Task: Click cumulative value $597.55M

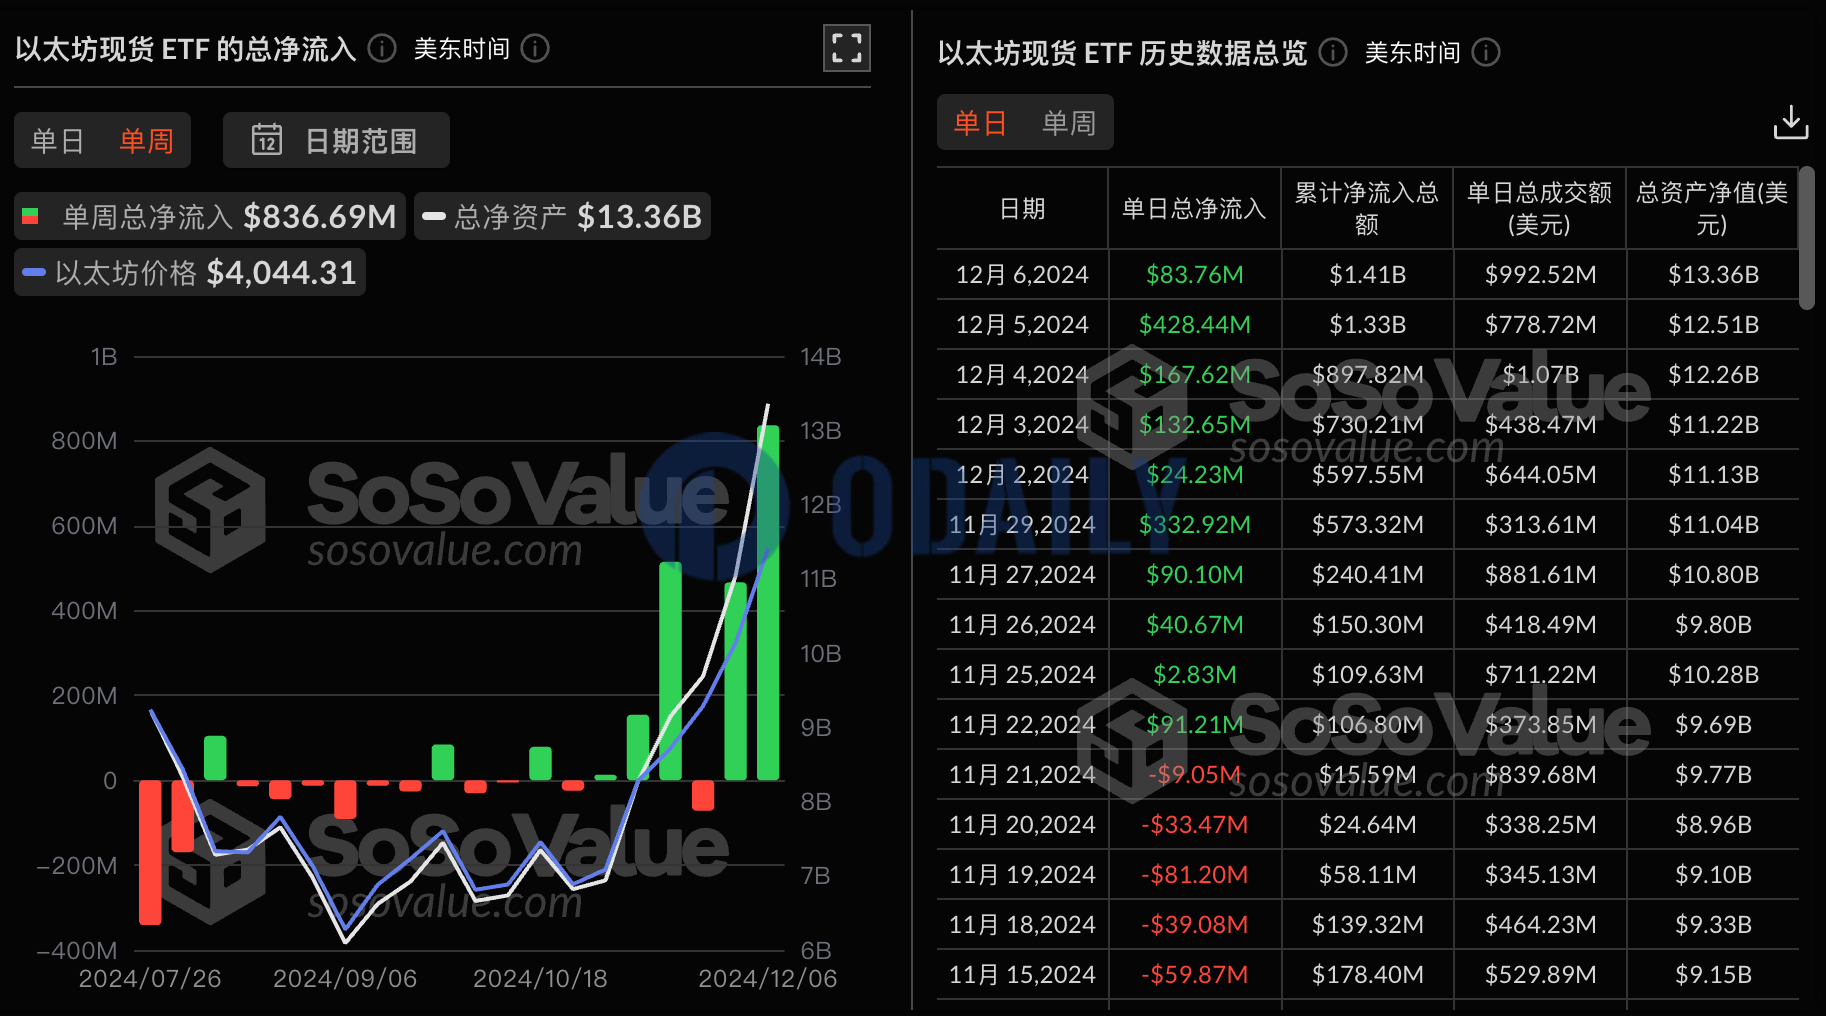Action: click(1367, 474)
